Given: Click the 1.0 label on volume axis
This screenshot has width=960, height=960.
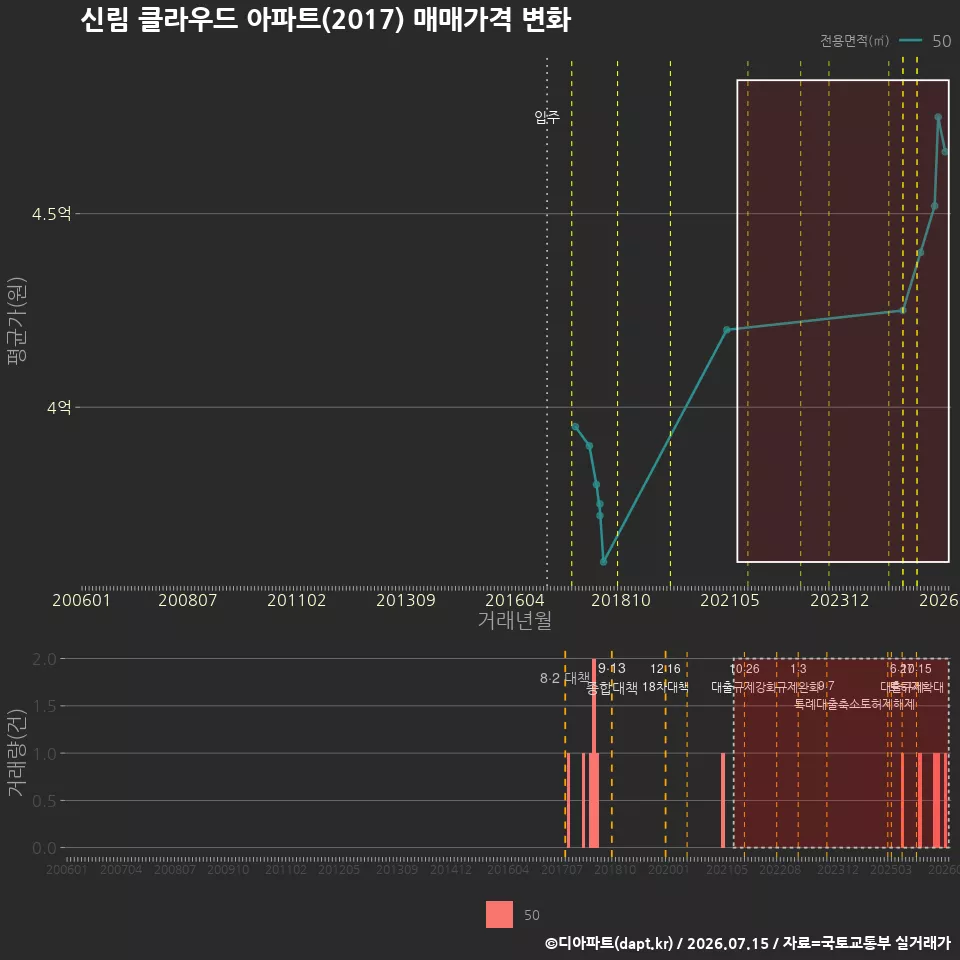Looking at the screenshot, I should [44, 753].
